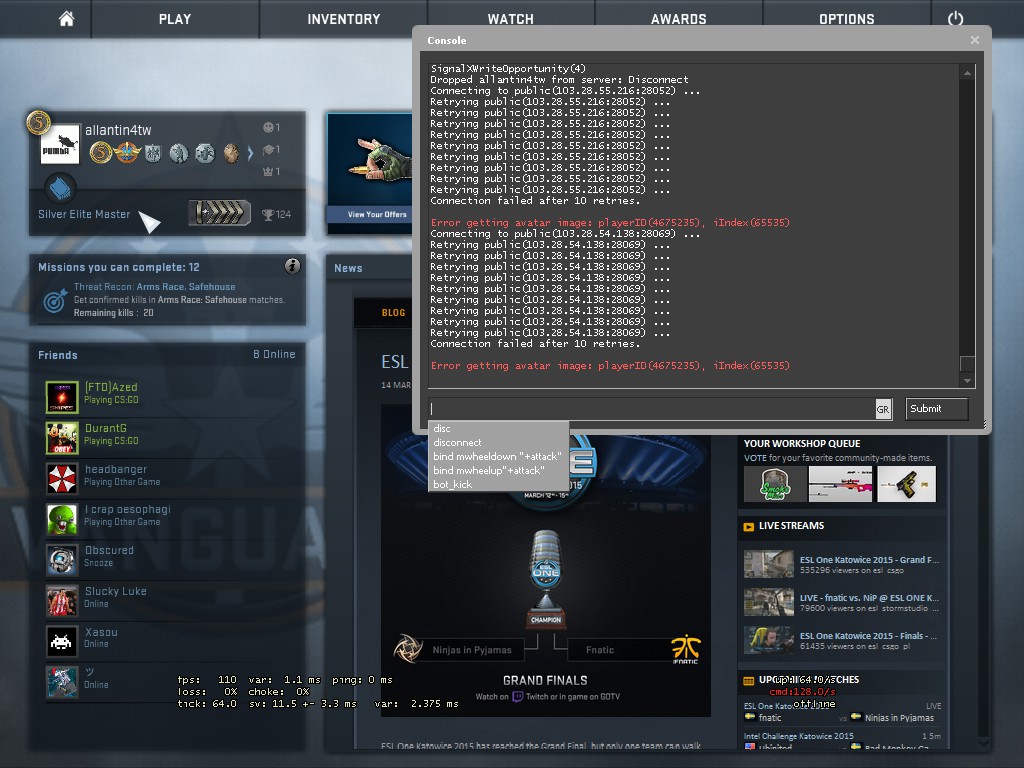
Task: Expand more medals with chevron arrow
Action: coord(250,153)
